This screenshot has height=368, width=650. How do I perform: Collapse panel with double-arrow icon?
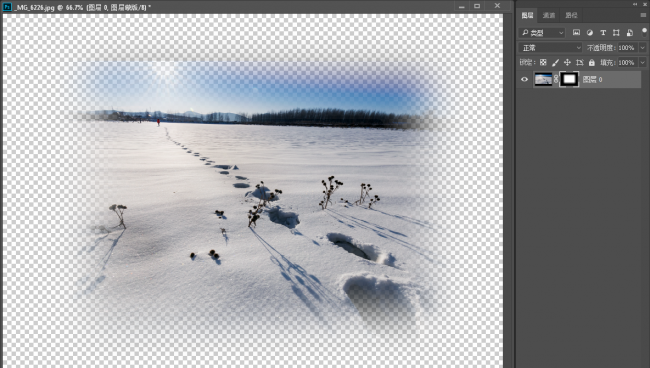click(635, 4)
